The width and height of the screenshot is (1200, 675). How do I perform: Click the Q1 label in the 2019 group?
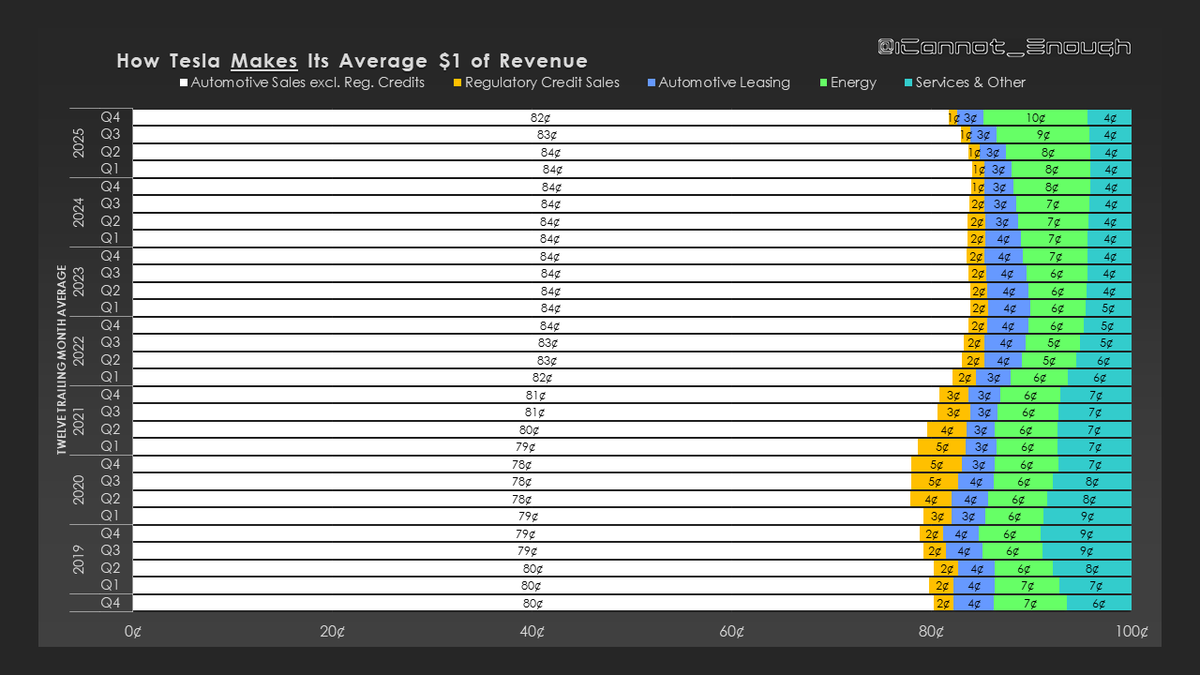[x=111, y=585]
